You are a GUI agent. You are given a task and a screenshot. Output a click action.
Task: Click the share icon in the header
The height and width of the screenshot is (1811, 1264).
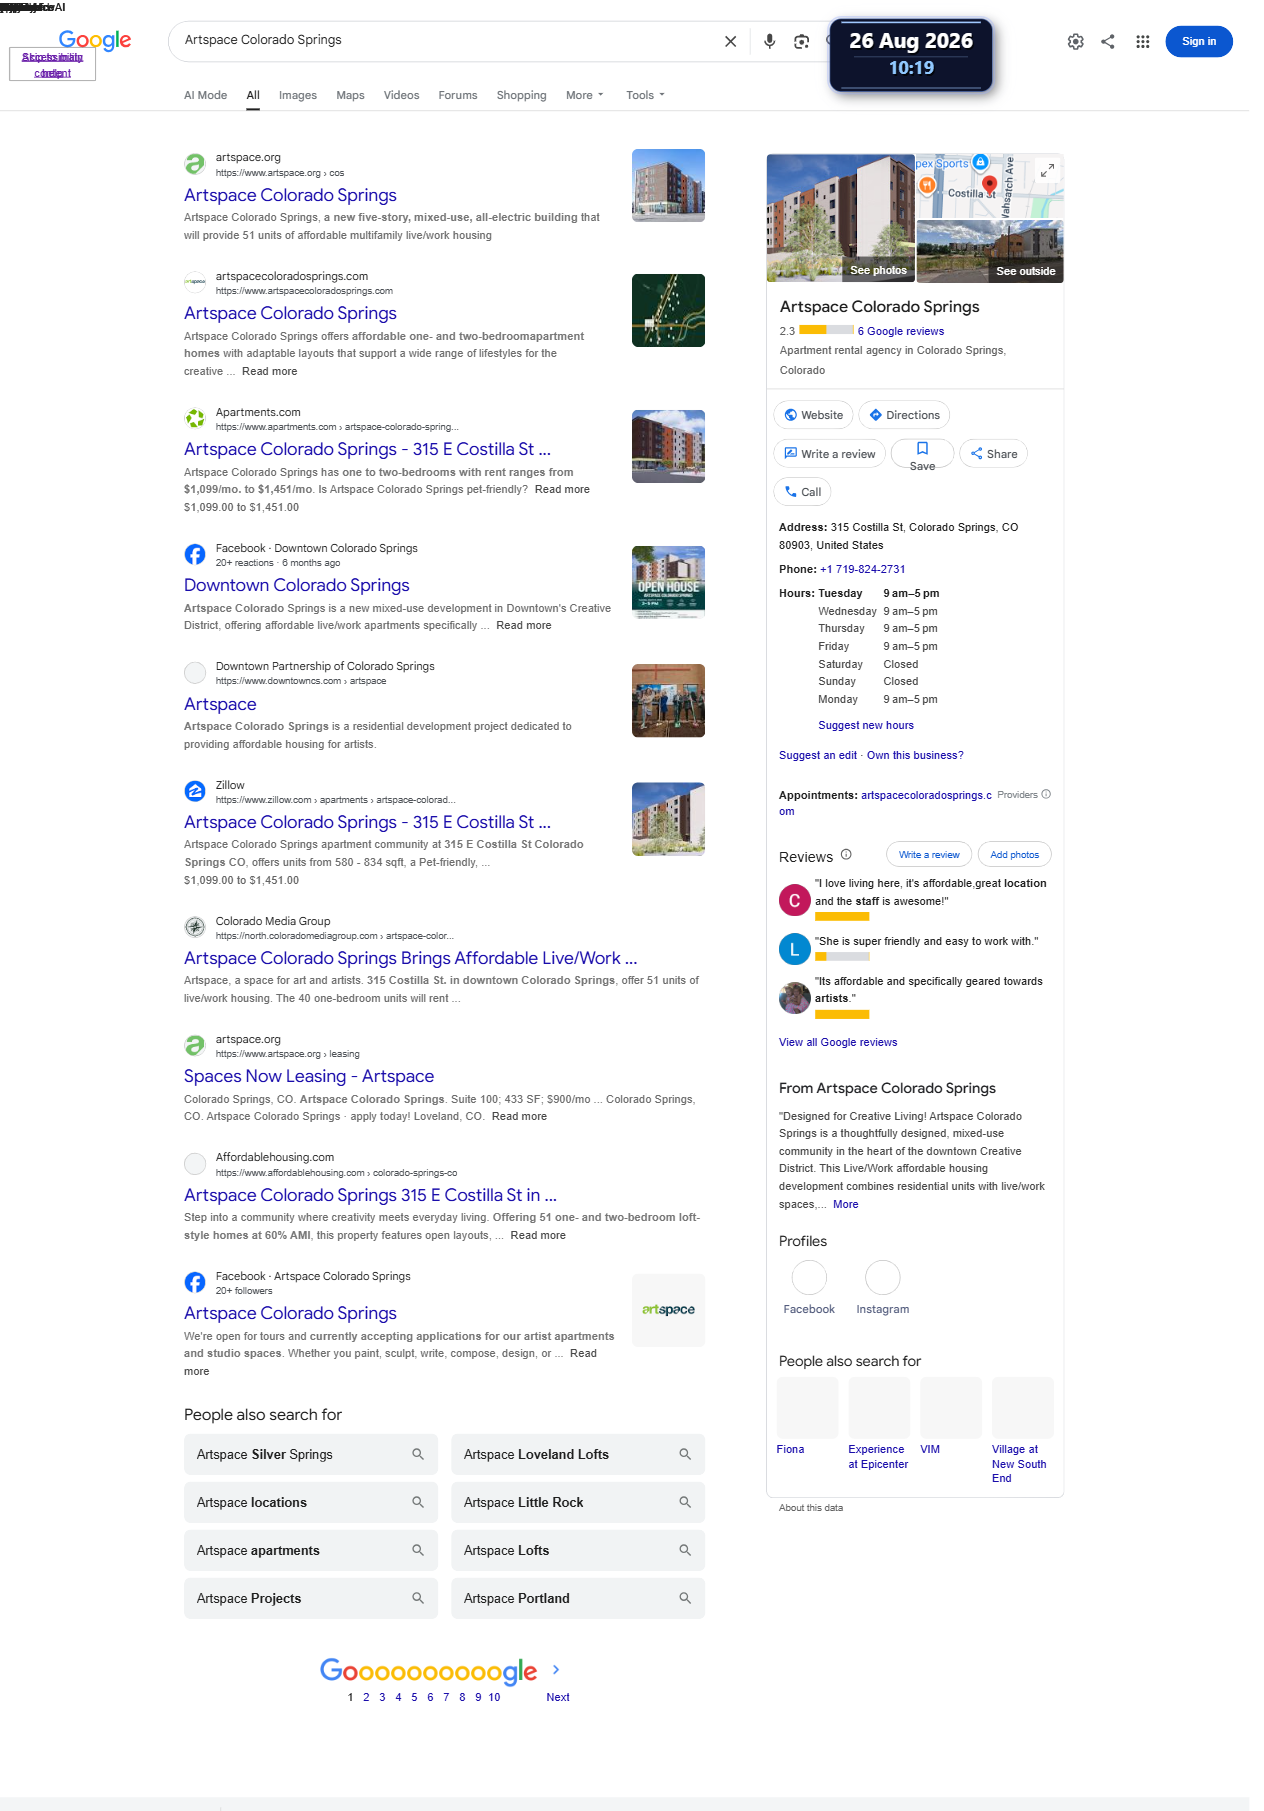pyautogui.click(x=1108, y=41)
